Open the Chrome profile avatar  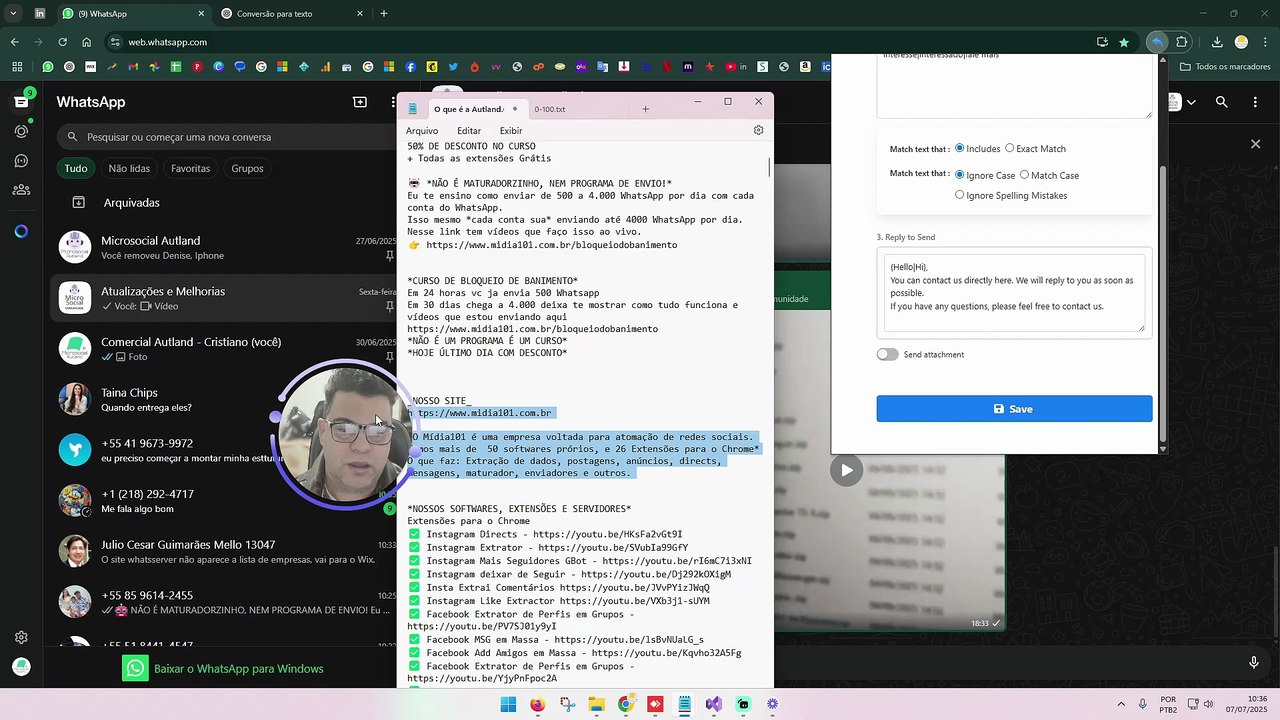click(x=1241, y=42)
